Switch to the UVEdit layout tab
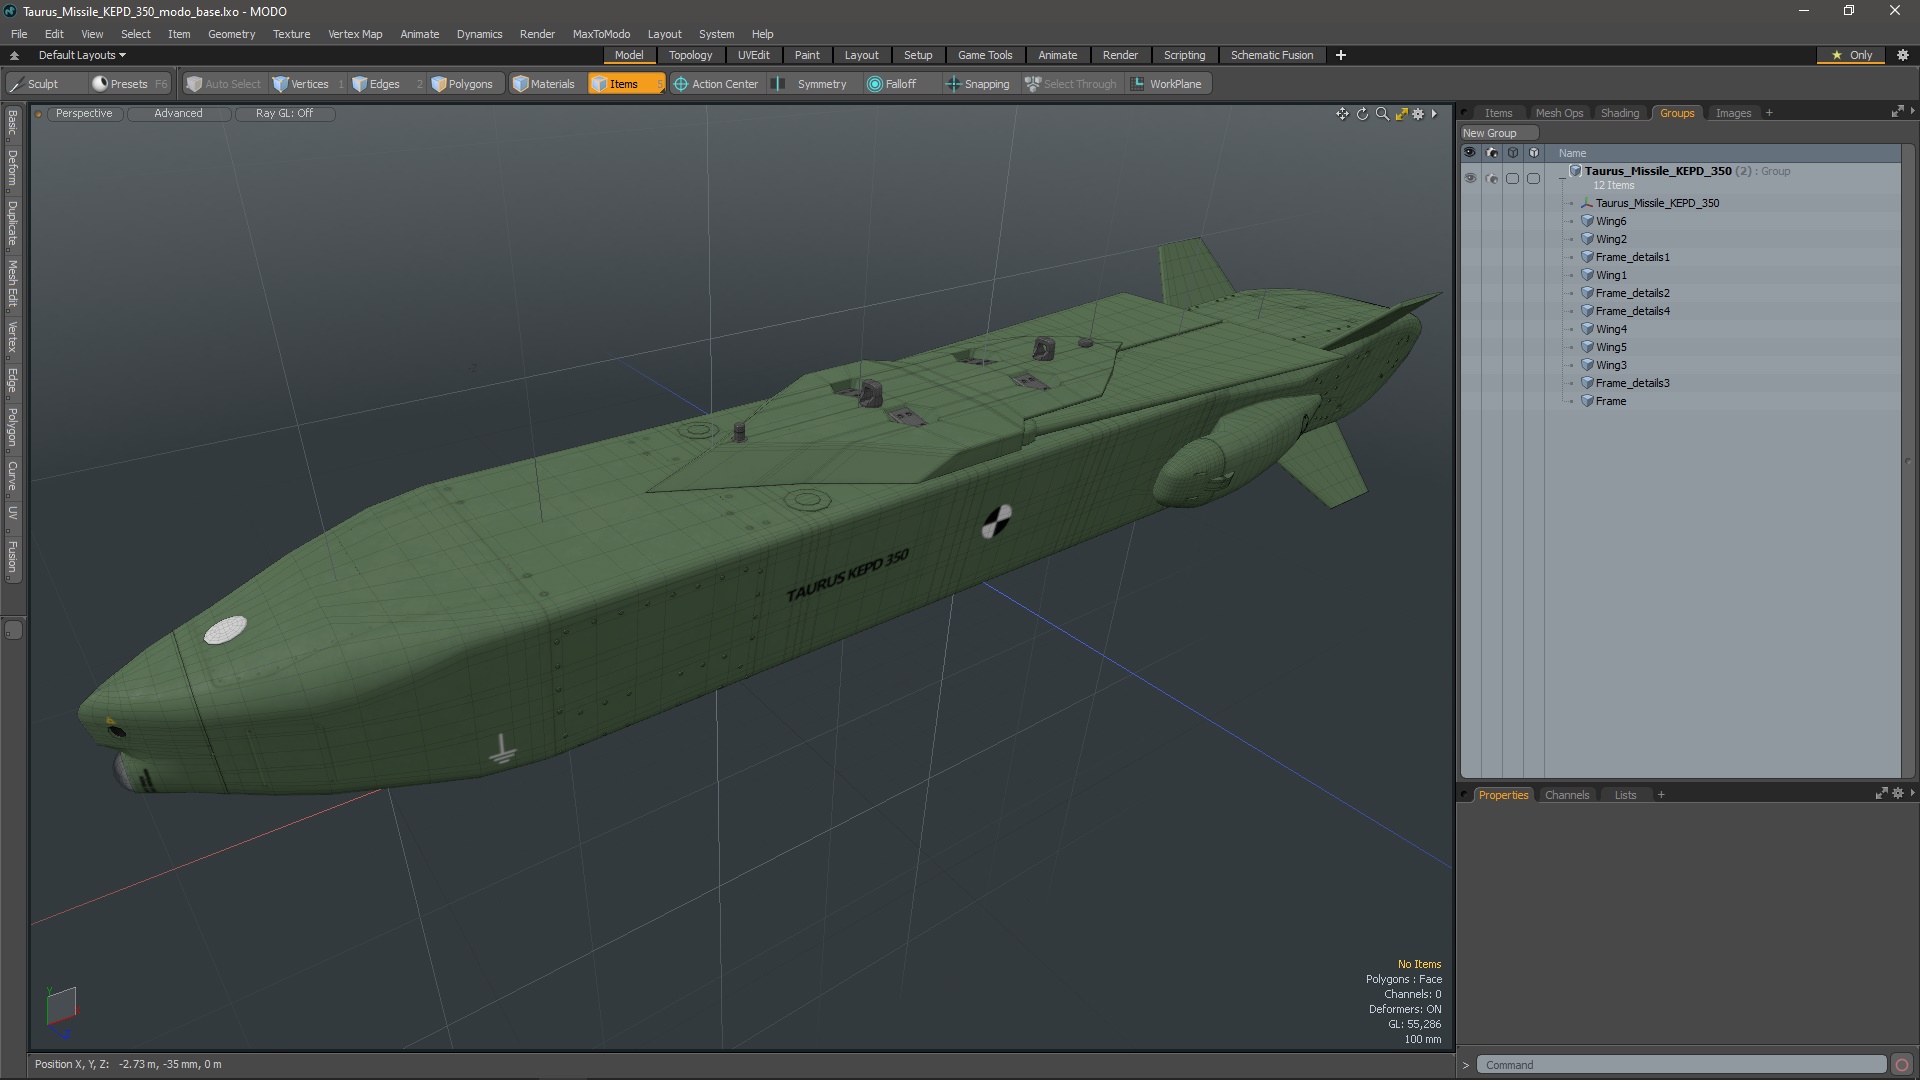 [x=753, y=55]
